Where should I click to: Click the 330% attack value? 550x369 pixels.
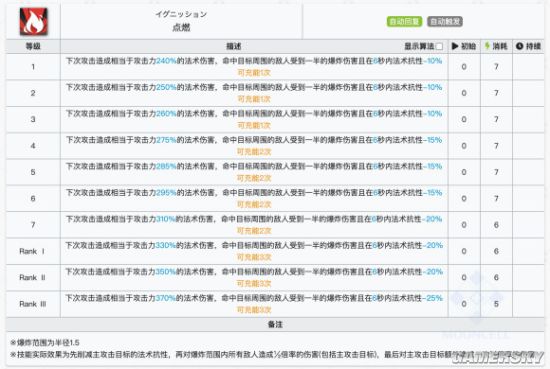click(165, 245)
